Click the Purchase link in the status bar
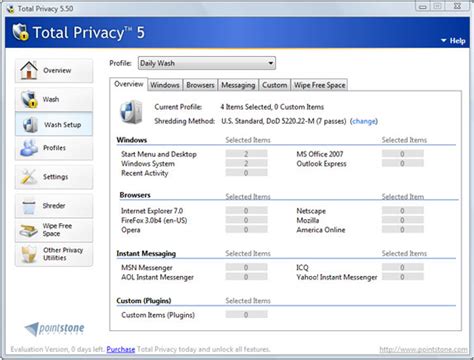Screen dimensions: 474x360 pos(121,349)
